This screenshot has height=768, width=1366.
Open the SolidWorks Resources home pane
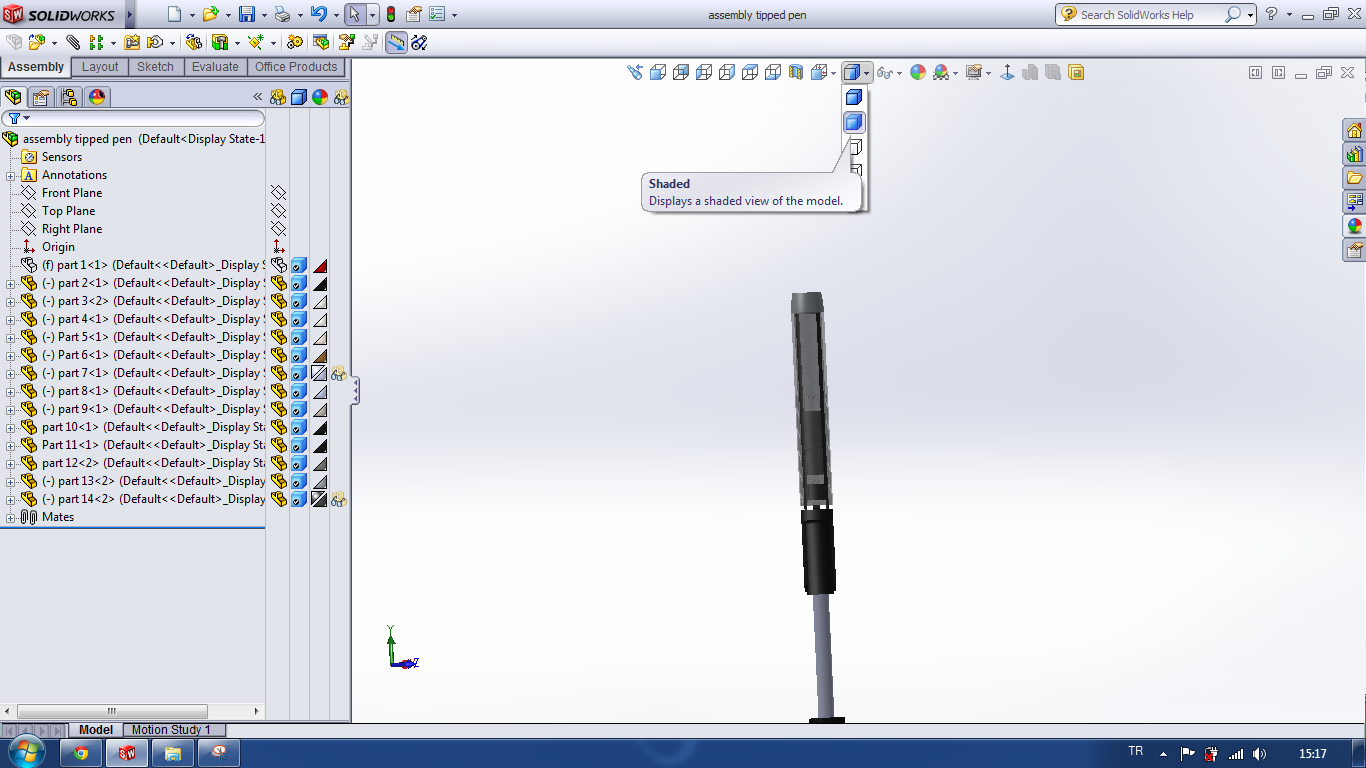point(1354,131)
